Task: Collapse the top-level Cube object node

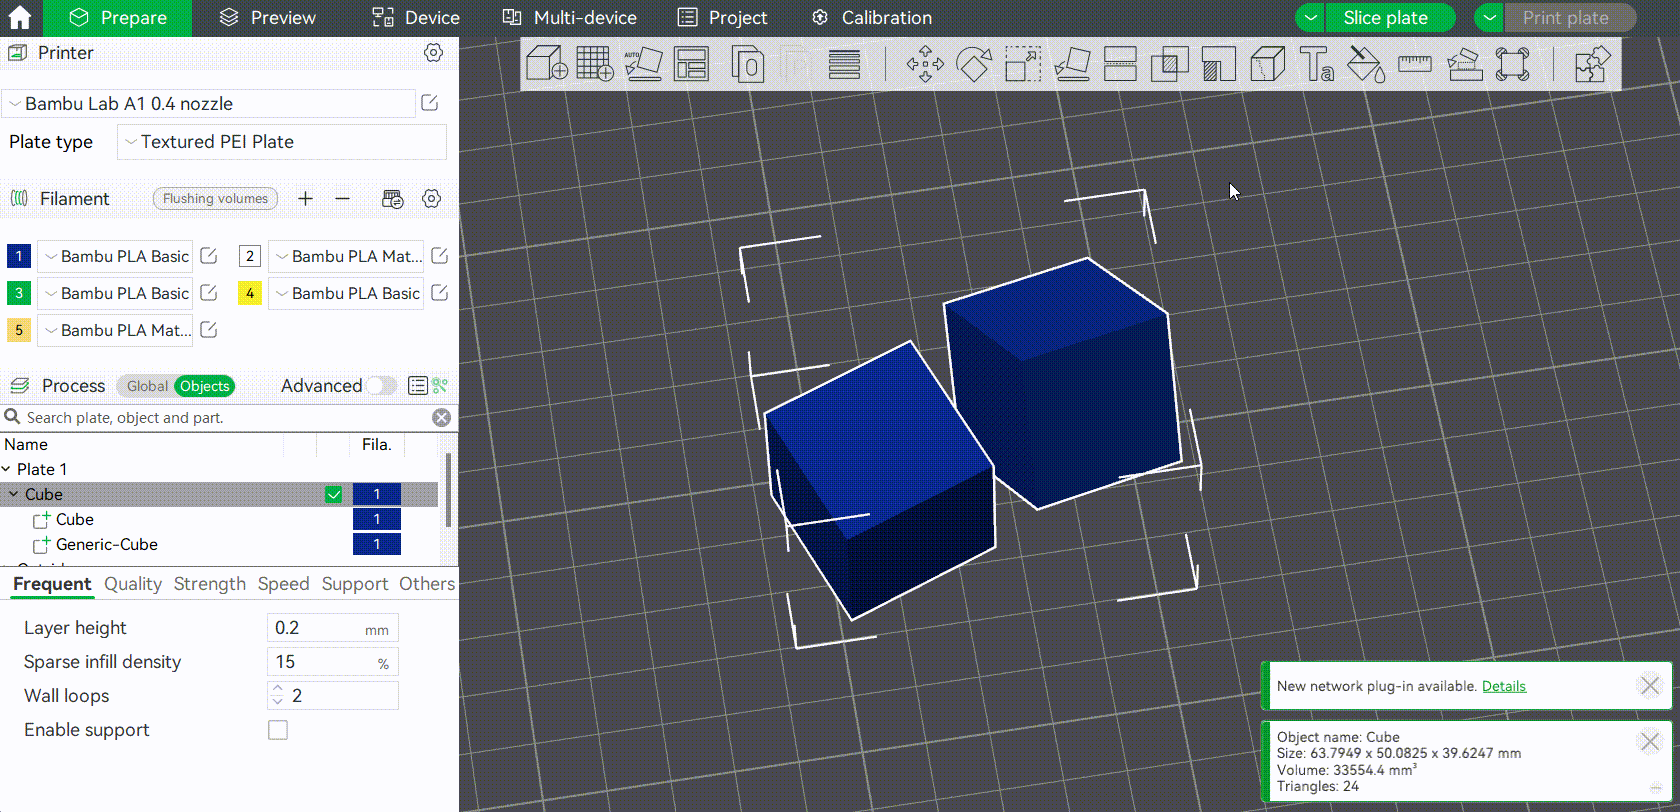Action: tap(14, 494)
